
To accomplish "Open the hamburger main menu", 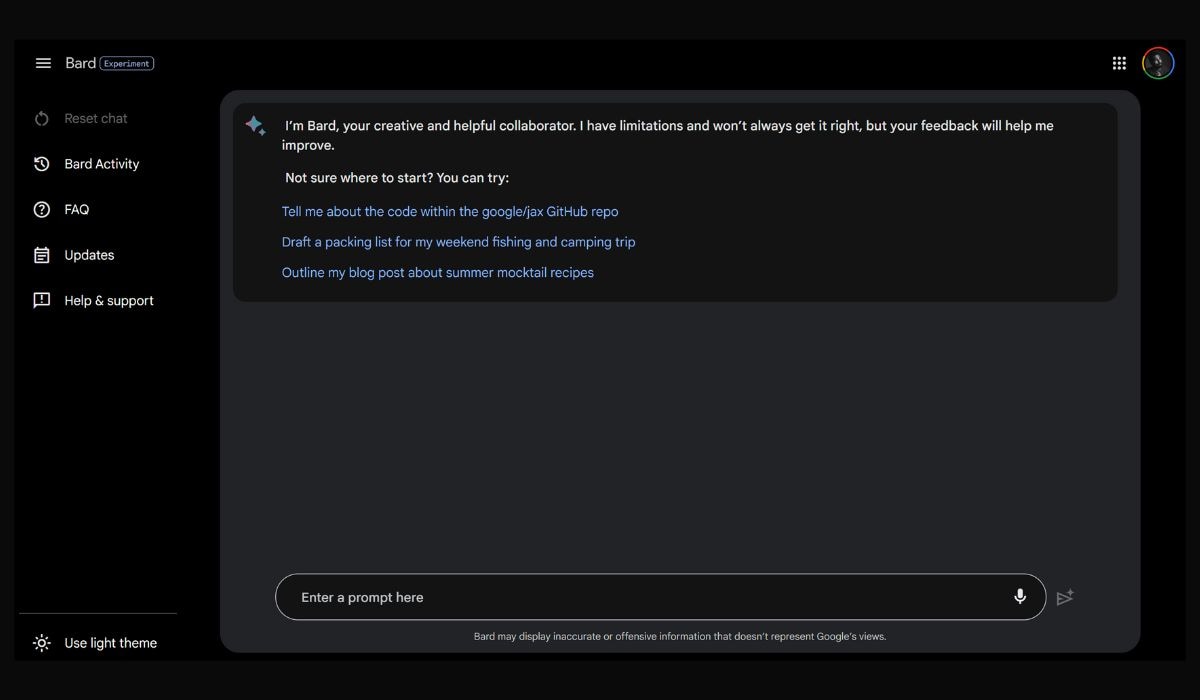I will tap(43, 63).
